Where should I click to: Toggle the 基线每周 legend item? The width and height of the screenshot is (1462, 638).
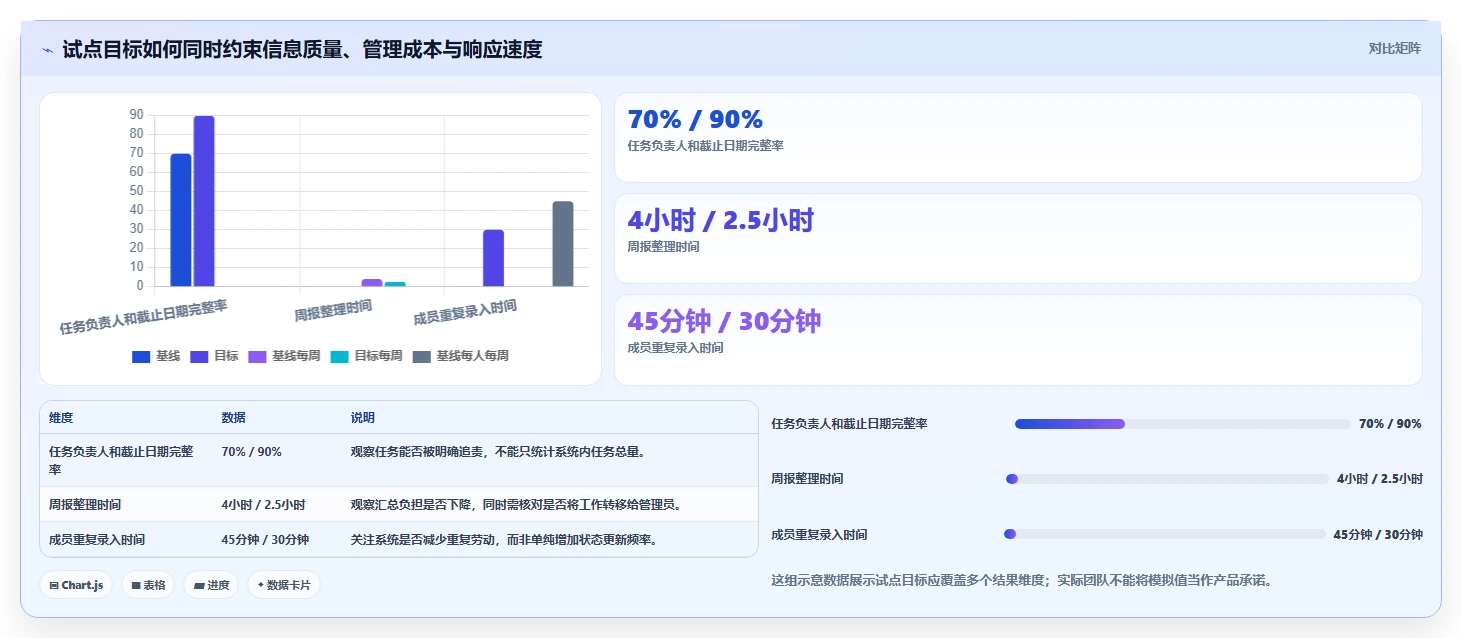[x=284, y=356]
